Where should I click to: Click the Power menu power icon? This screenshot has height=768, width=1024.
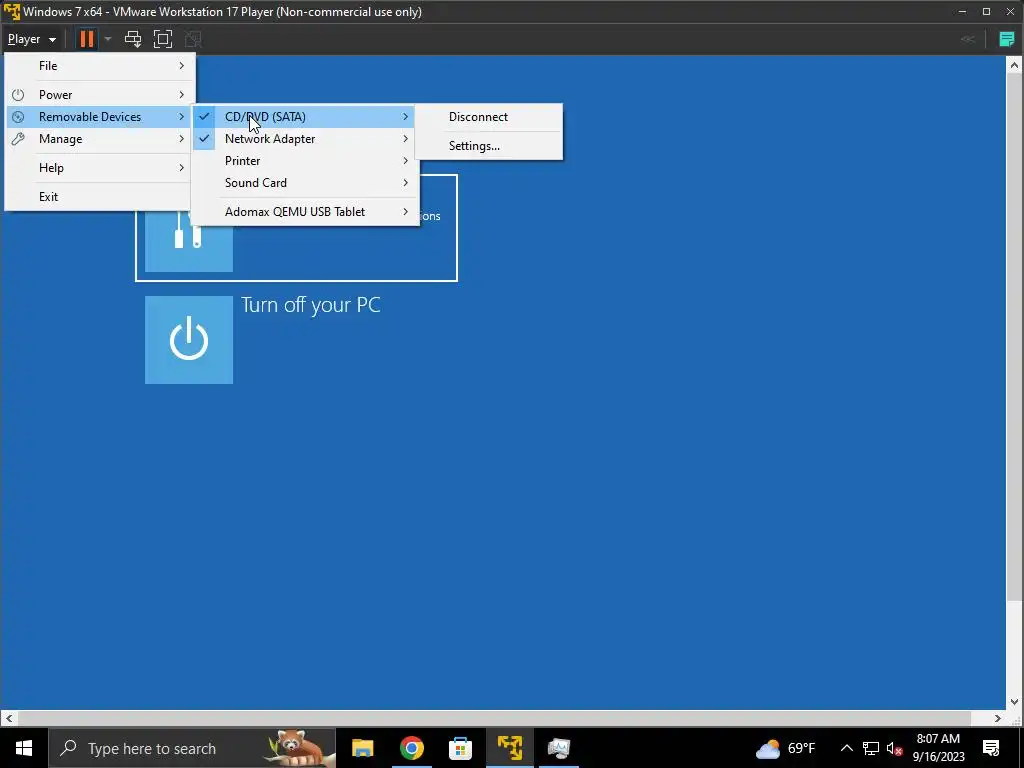click(18, 95)
